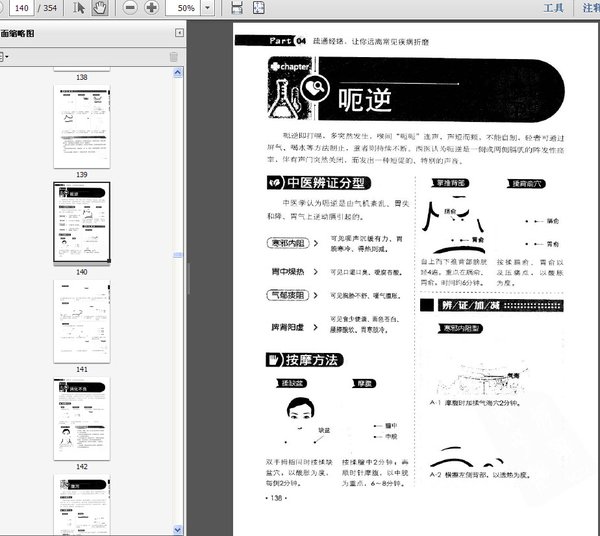The image size is (600, 536).
Task: Open the 注释 comments pane
Action: click(591, 8)
